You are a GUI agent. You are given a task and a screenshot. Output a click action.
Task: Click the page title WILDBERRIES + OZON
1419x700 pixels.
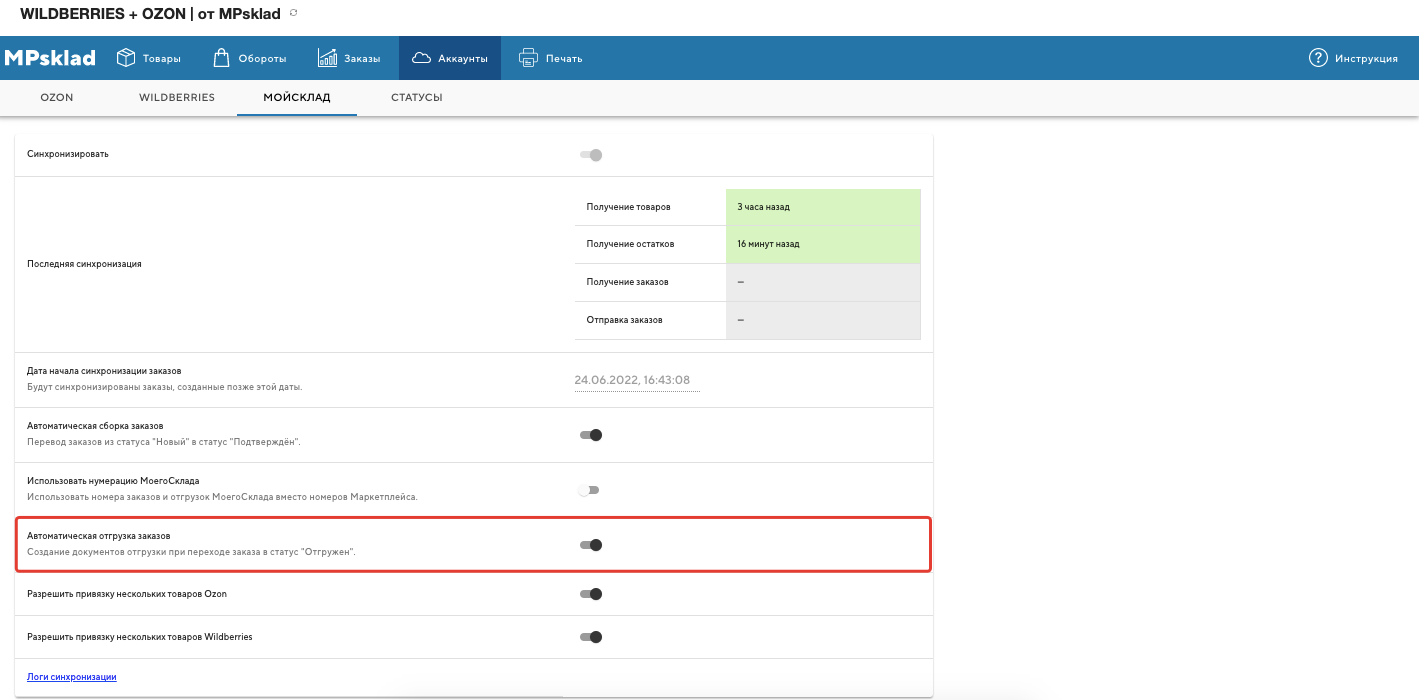150,13
